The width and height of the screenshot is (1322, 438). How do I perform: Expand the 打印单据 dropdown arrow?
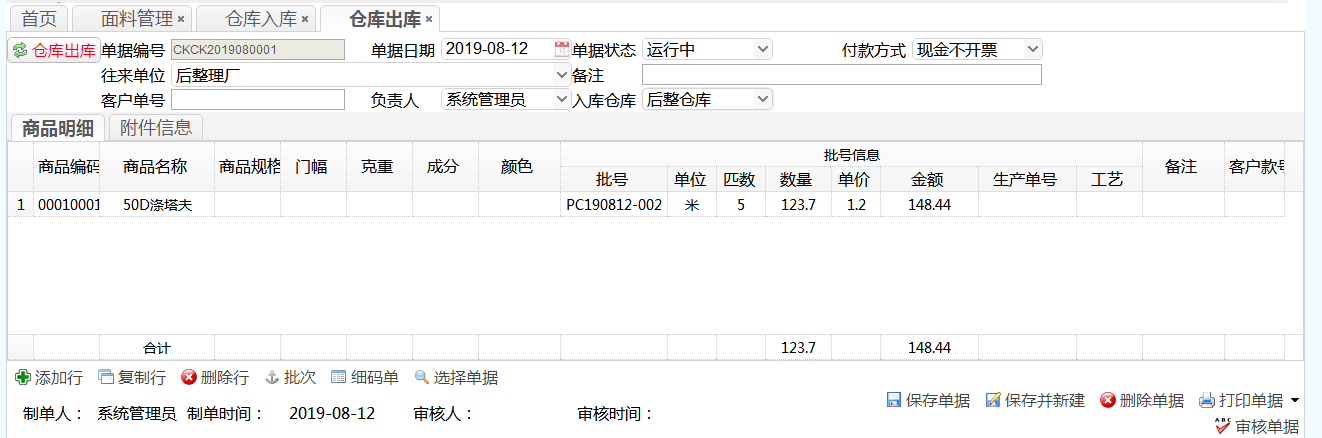coord(1295,400)
